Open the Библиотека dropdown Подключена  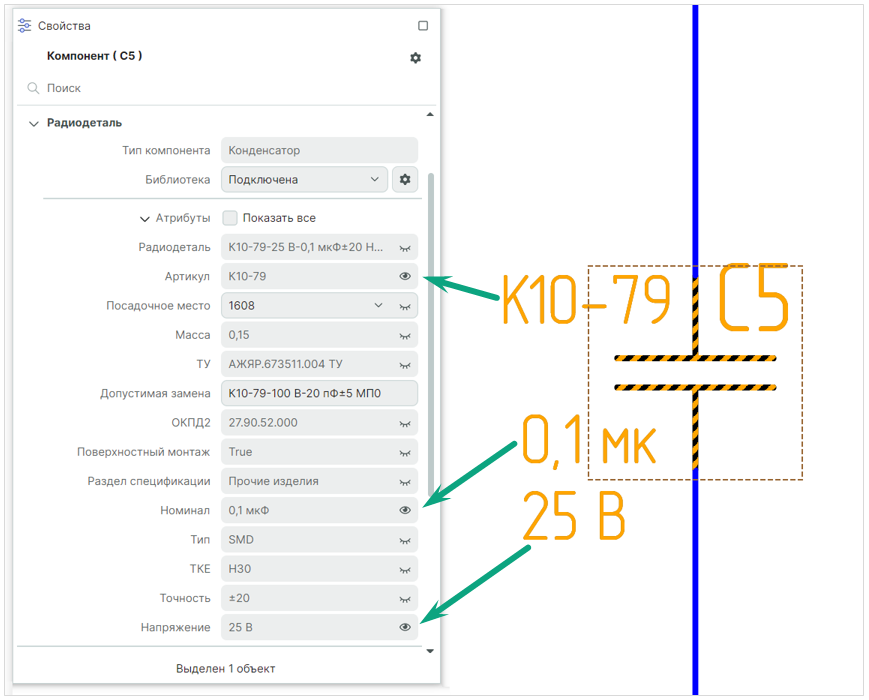pyautogui.click(x=304, y=180)
